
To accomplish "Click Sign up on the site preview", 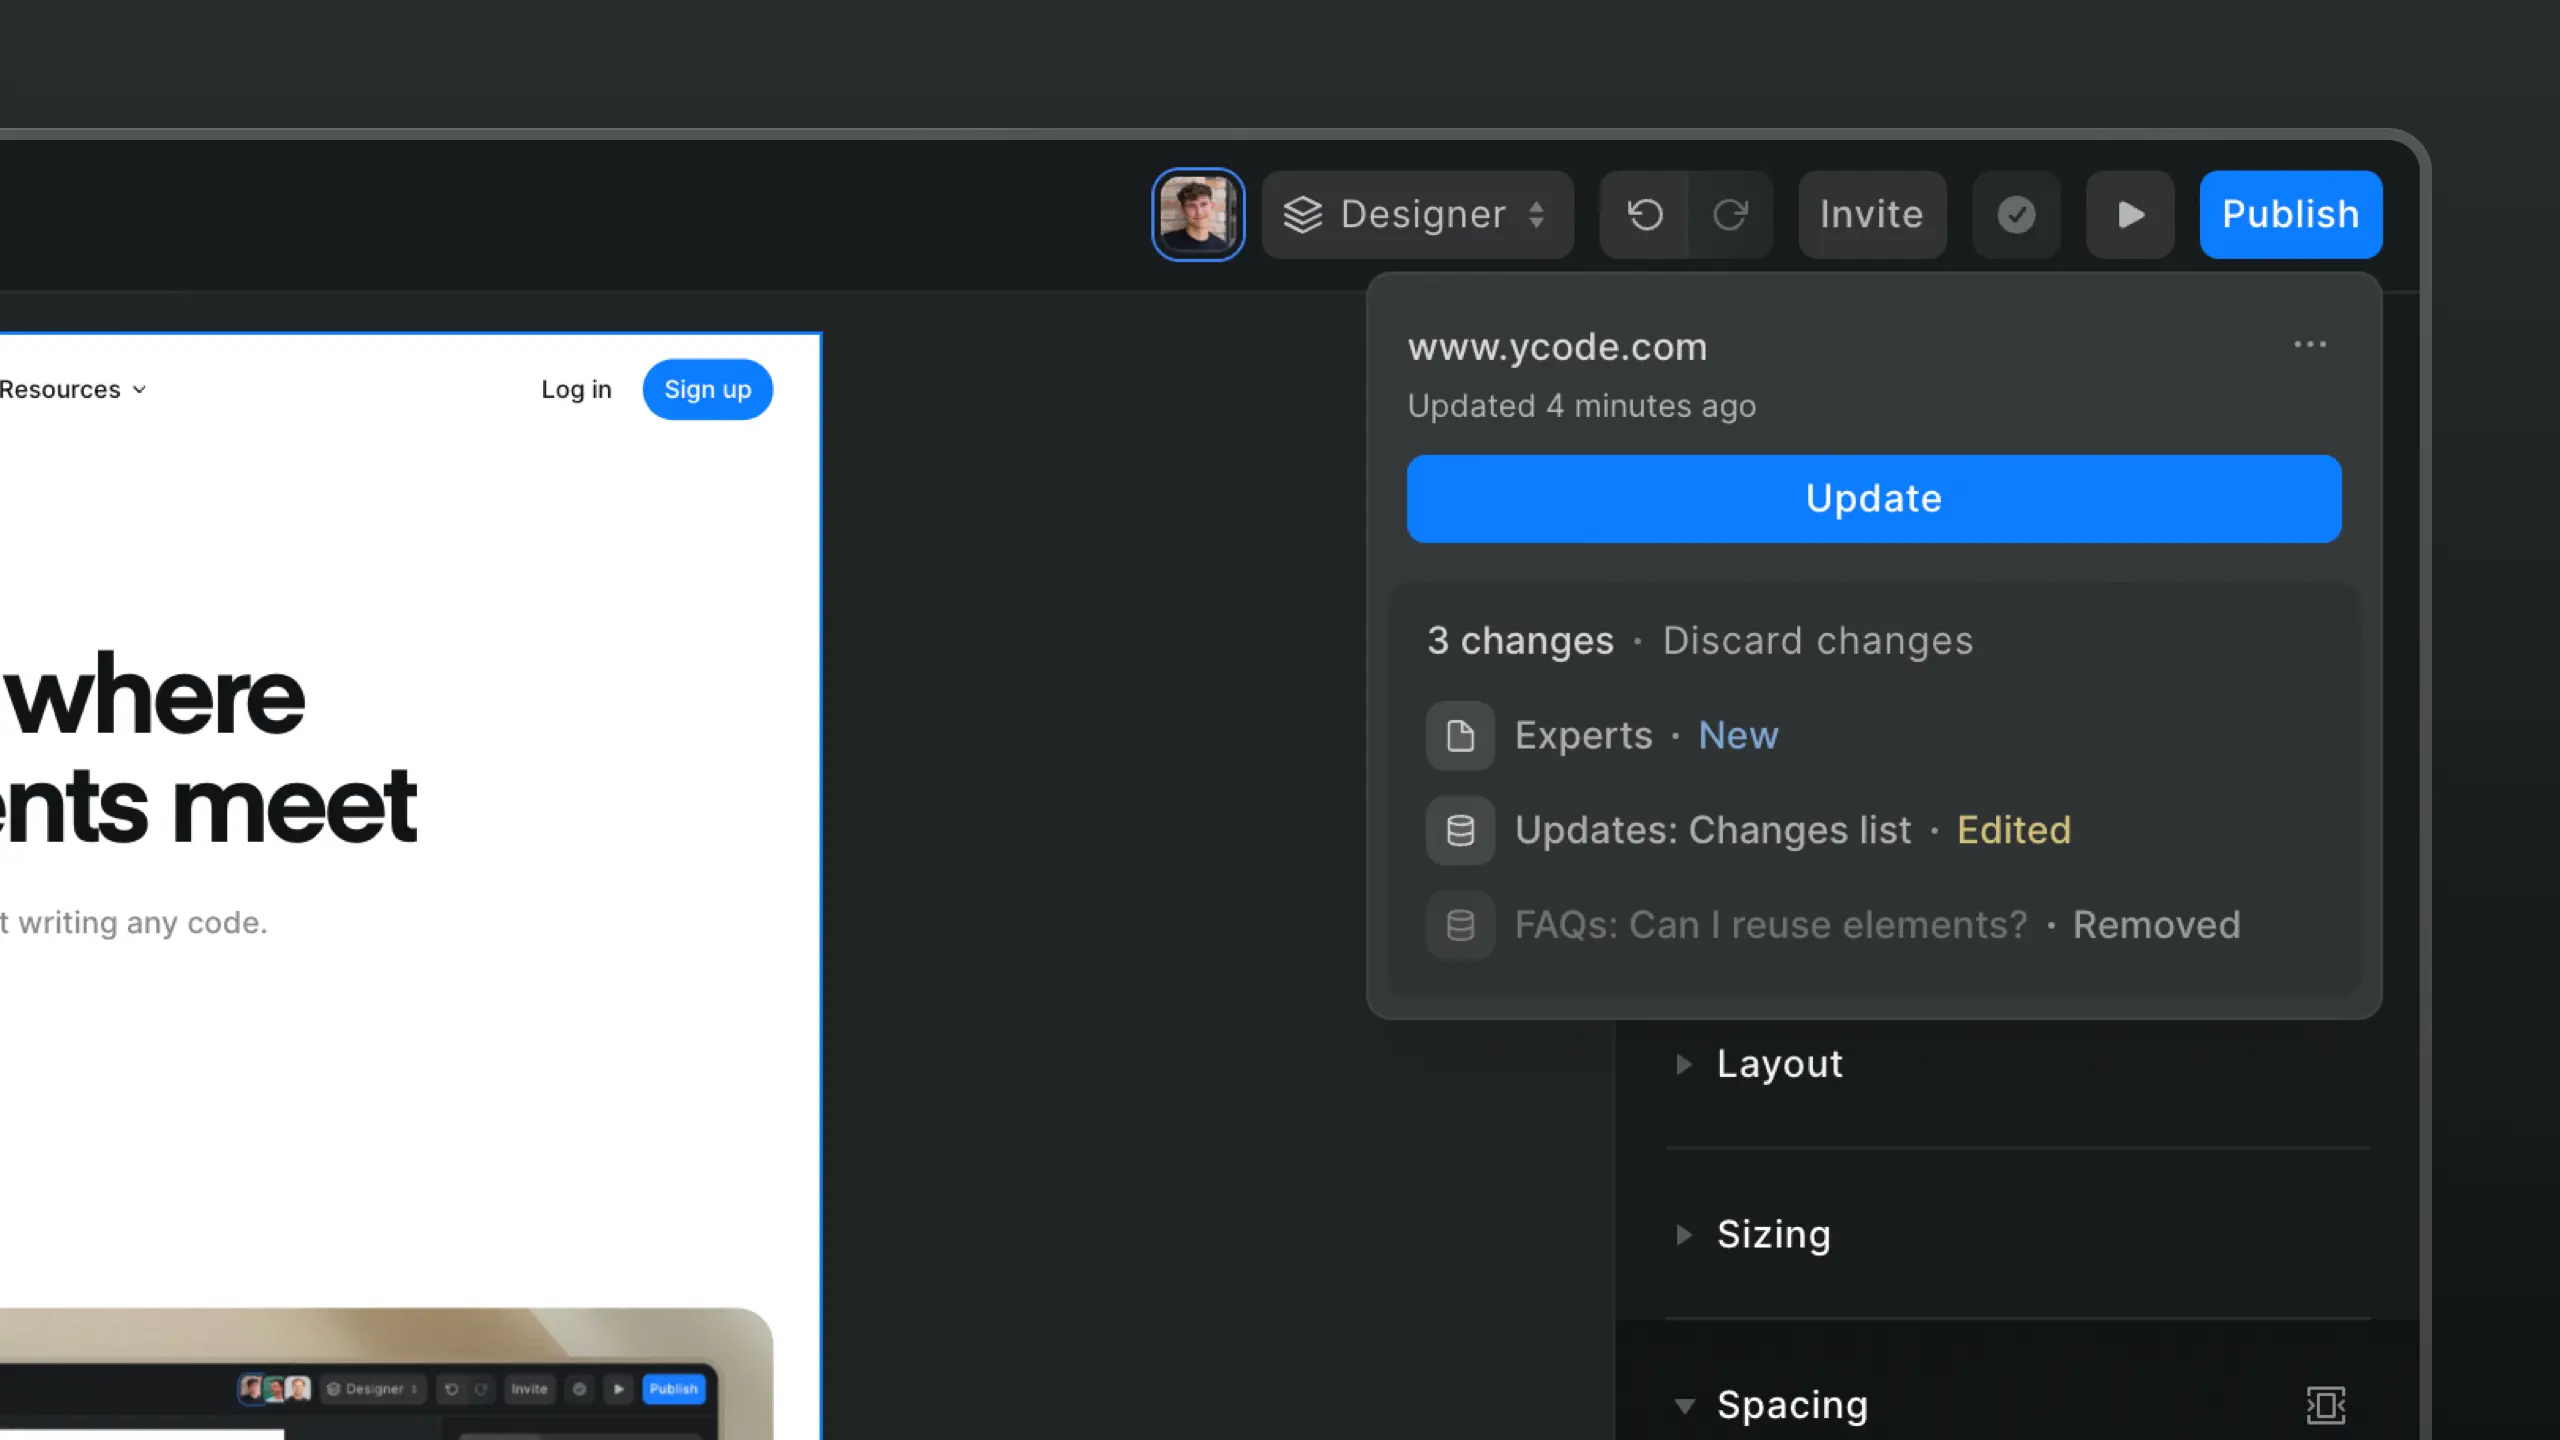I will click(707, 389).
